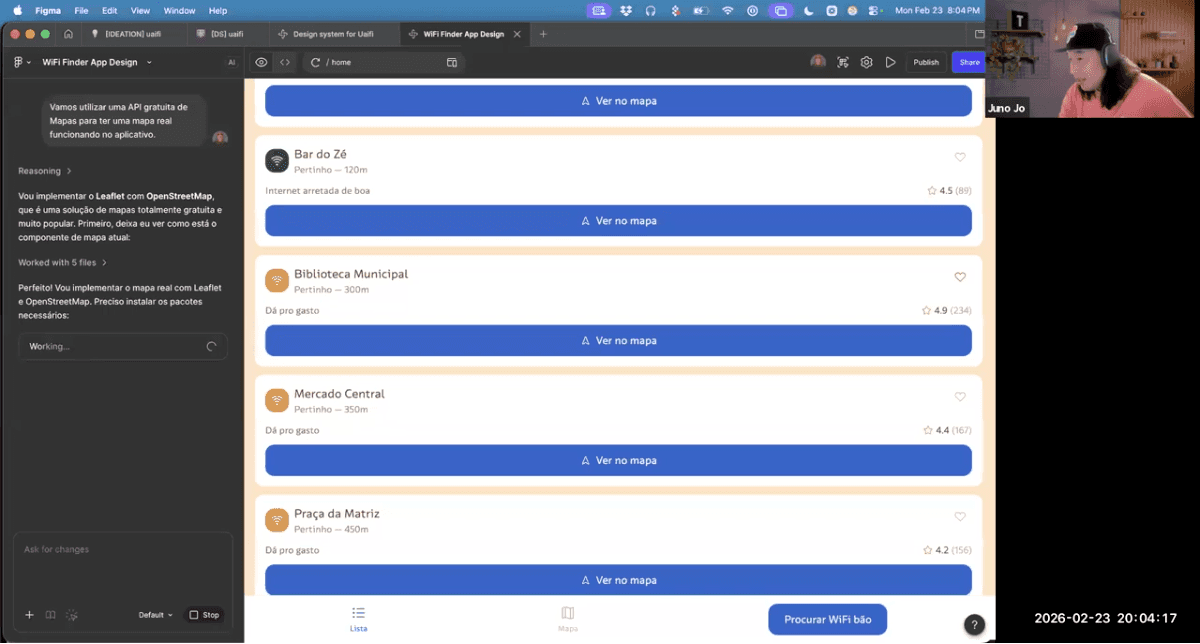Click the 4.9 star rating for Biblioteca Municipal
The height and width of the screenshot is (644, 1200).
pos(946,310)
